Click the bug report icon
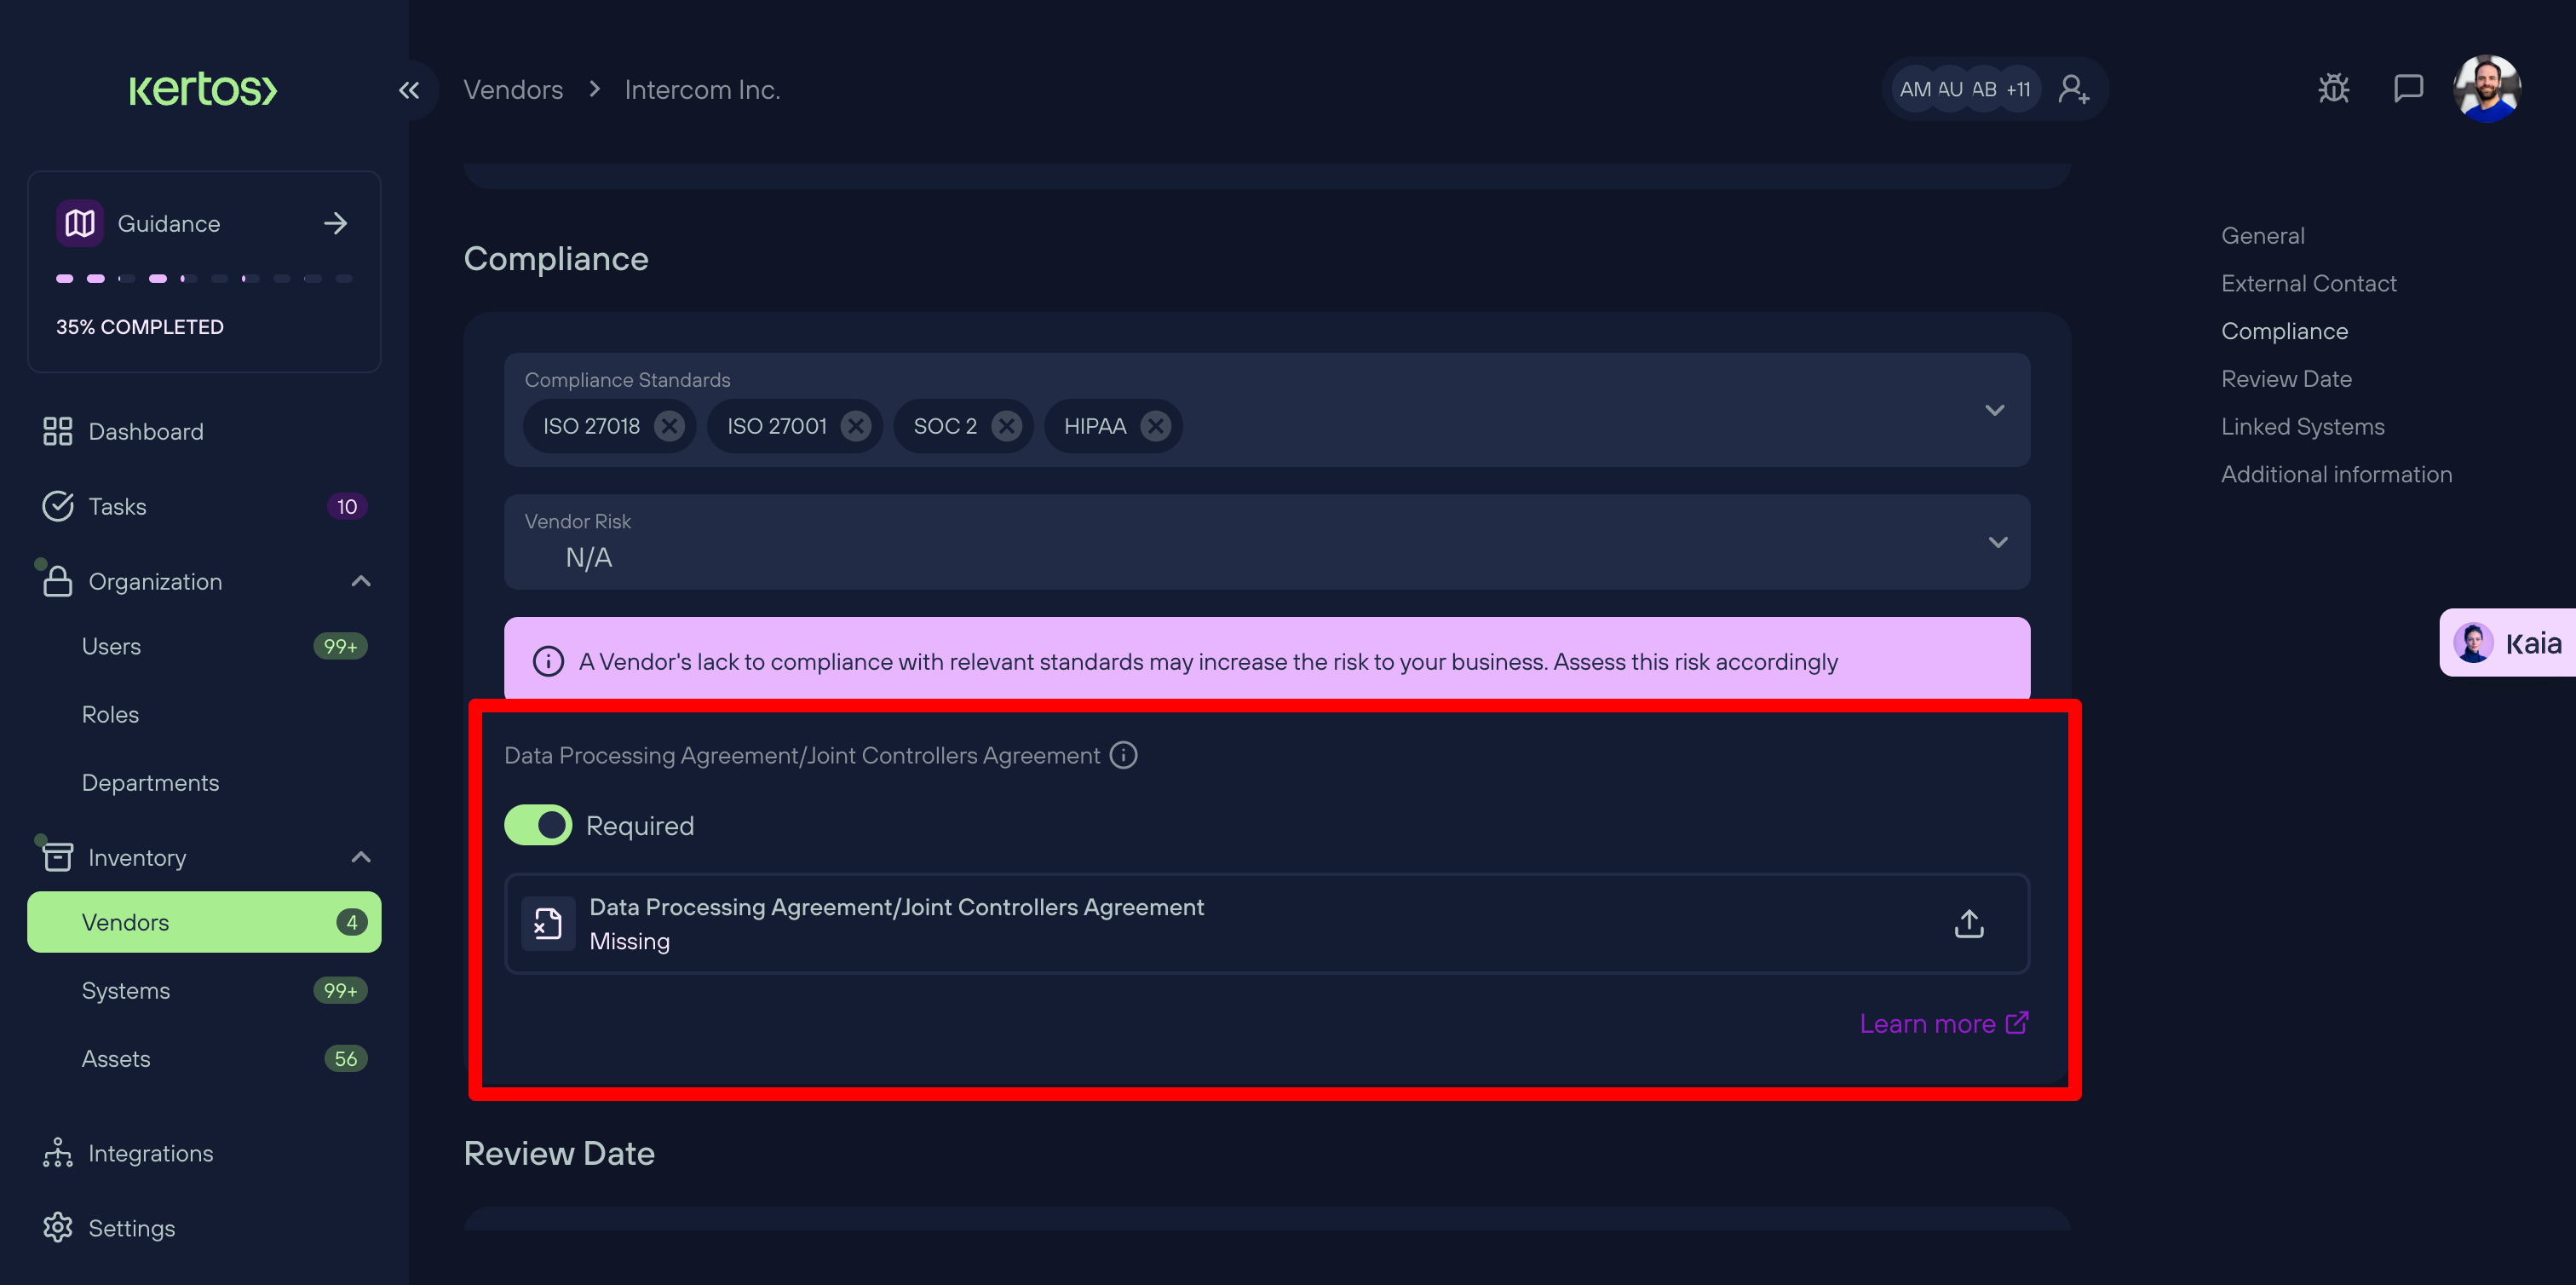Viewport: 2576px width, 1285px height. coord(2333,89)
